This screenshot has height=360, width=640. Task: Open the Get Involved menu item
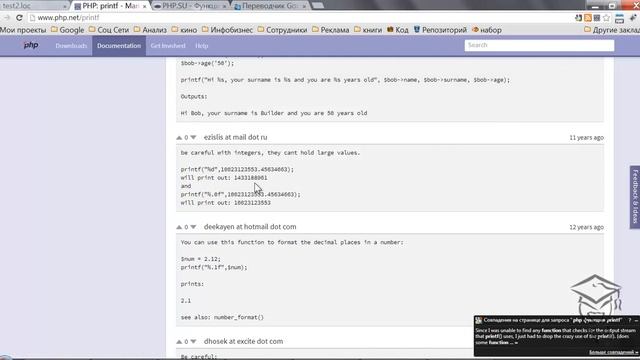[x=168, y=46]
